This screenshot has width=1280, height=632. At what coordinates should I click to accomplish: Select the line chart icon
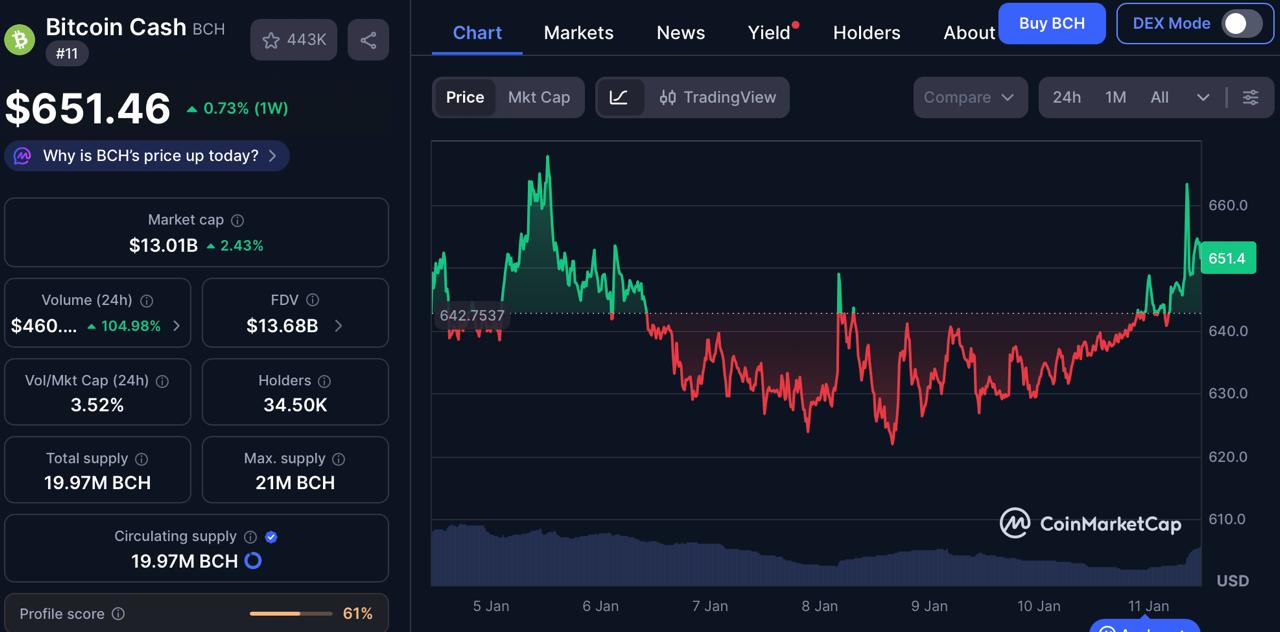[620, 97]
